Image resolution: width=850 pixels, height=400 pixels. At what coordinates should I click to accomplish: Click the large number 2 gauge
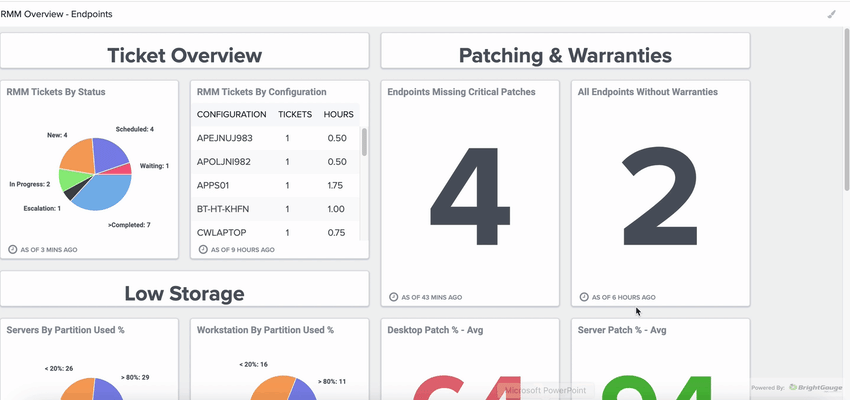(x=660, y=195)
